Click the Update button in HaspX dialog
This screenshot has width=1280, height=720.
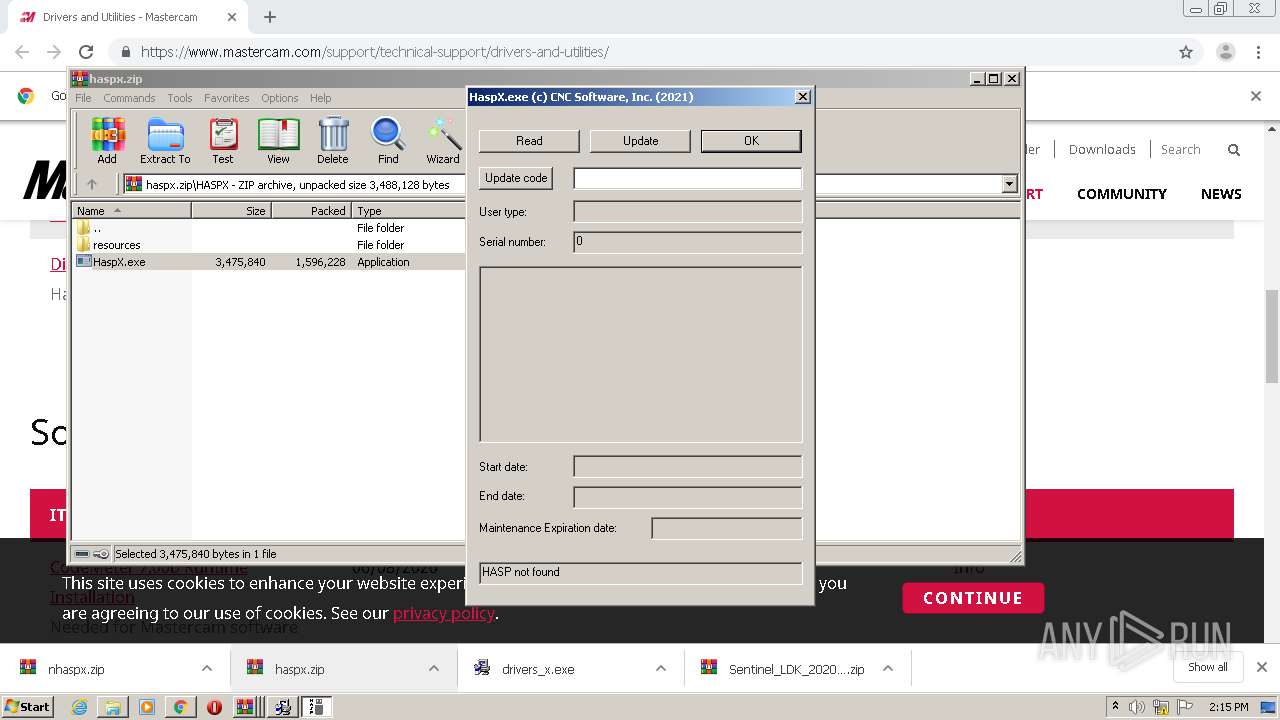tap(640, 141)
